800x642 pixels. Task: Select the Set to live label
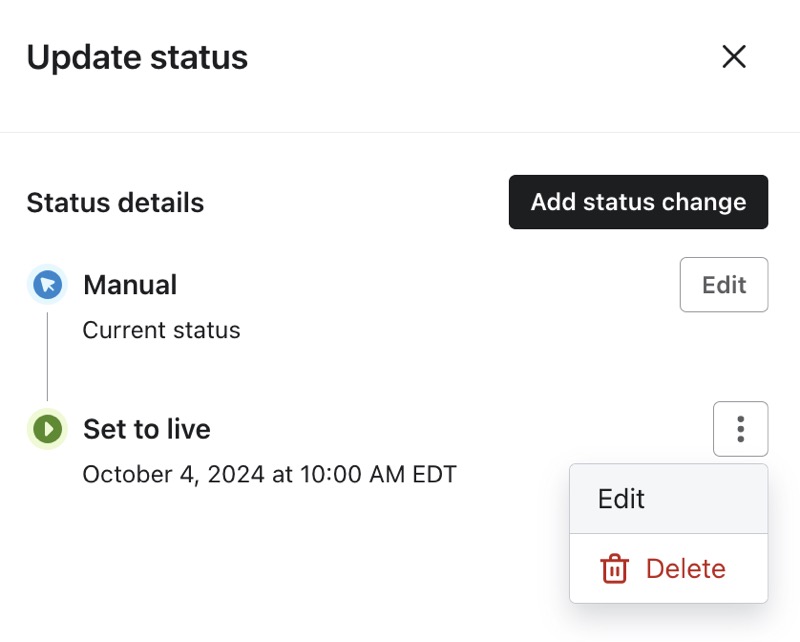coord(147,429)
